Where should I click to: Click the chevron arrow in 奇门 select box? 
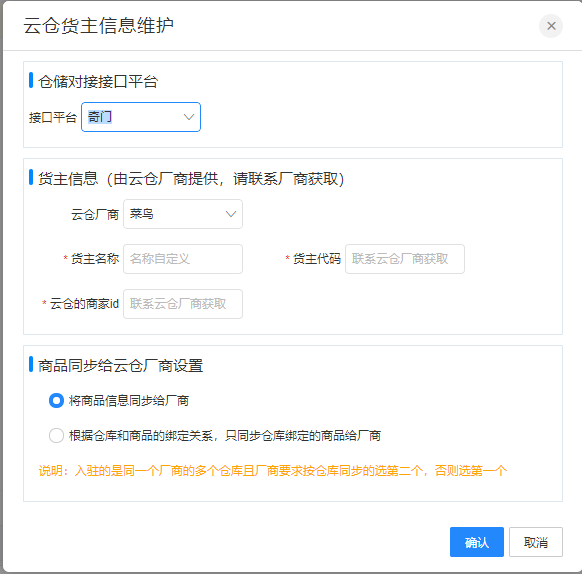click(x=189, y=117)
